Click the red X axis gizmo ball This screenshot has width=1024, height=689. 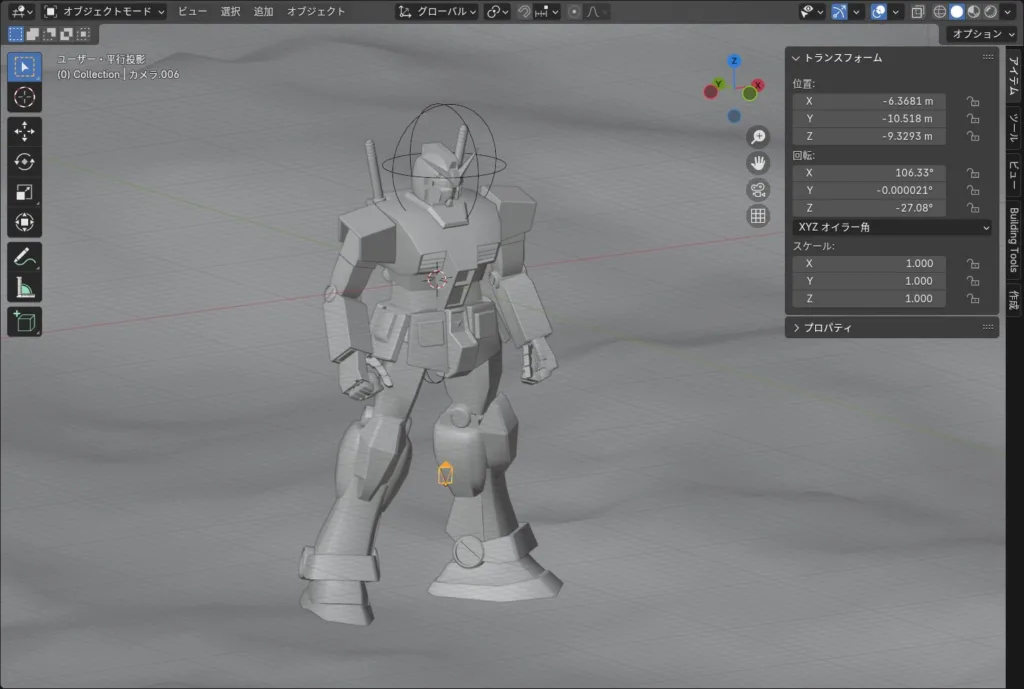[x=758, y=85]
